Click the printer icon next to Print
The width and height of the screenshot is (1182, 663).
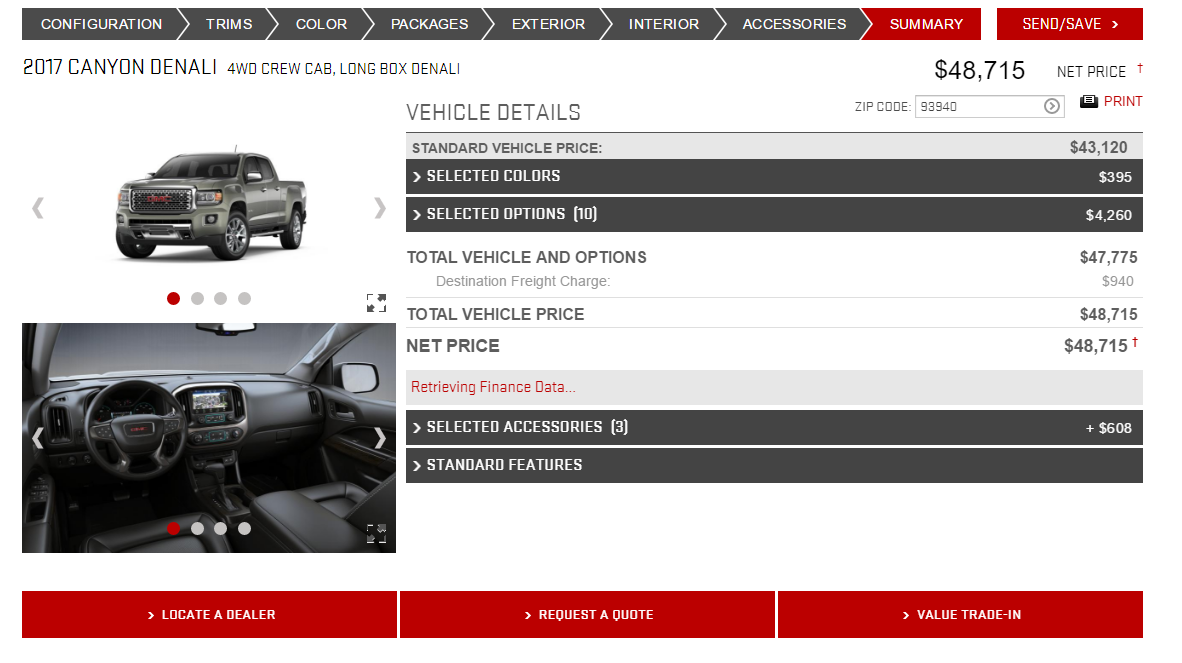point(1089,102)
